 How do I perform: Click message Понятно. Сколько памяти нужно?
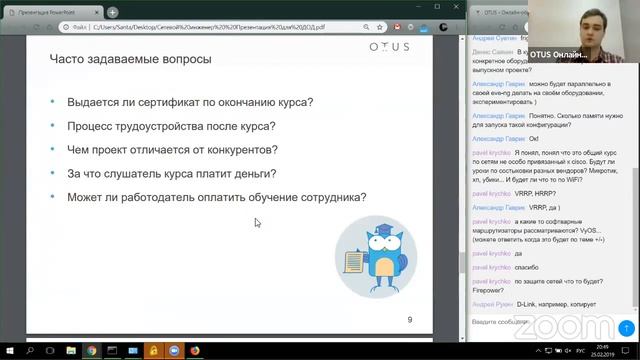548,120
